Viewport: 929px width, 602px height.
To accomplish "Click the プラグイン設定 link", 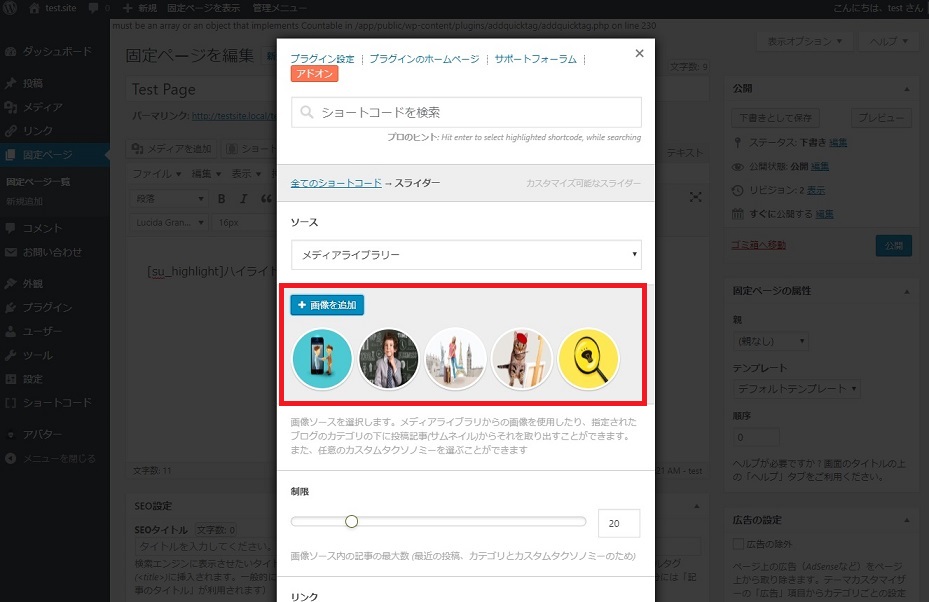I will tap(322, 59).
